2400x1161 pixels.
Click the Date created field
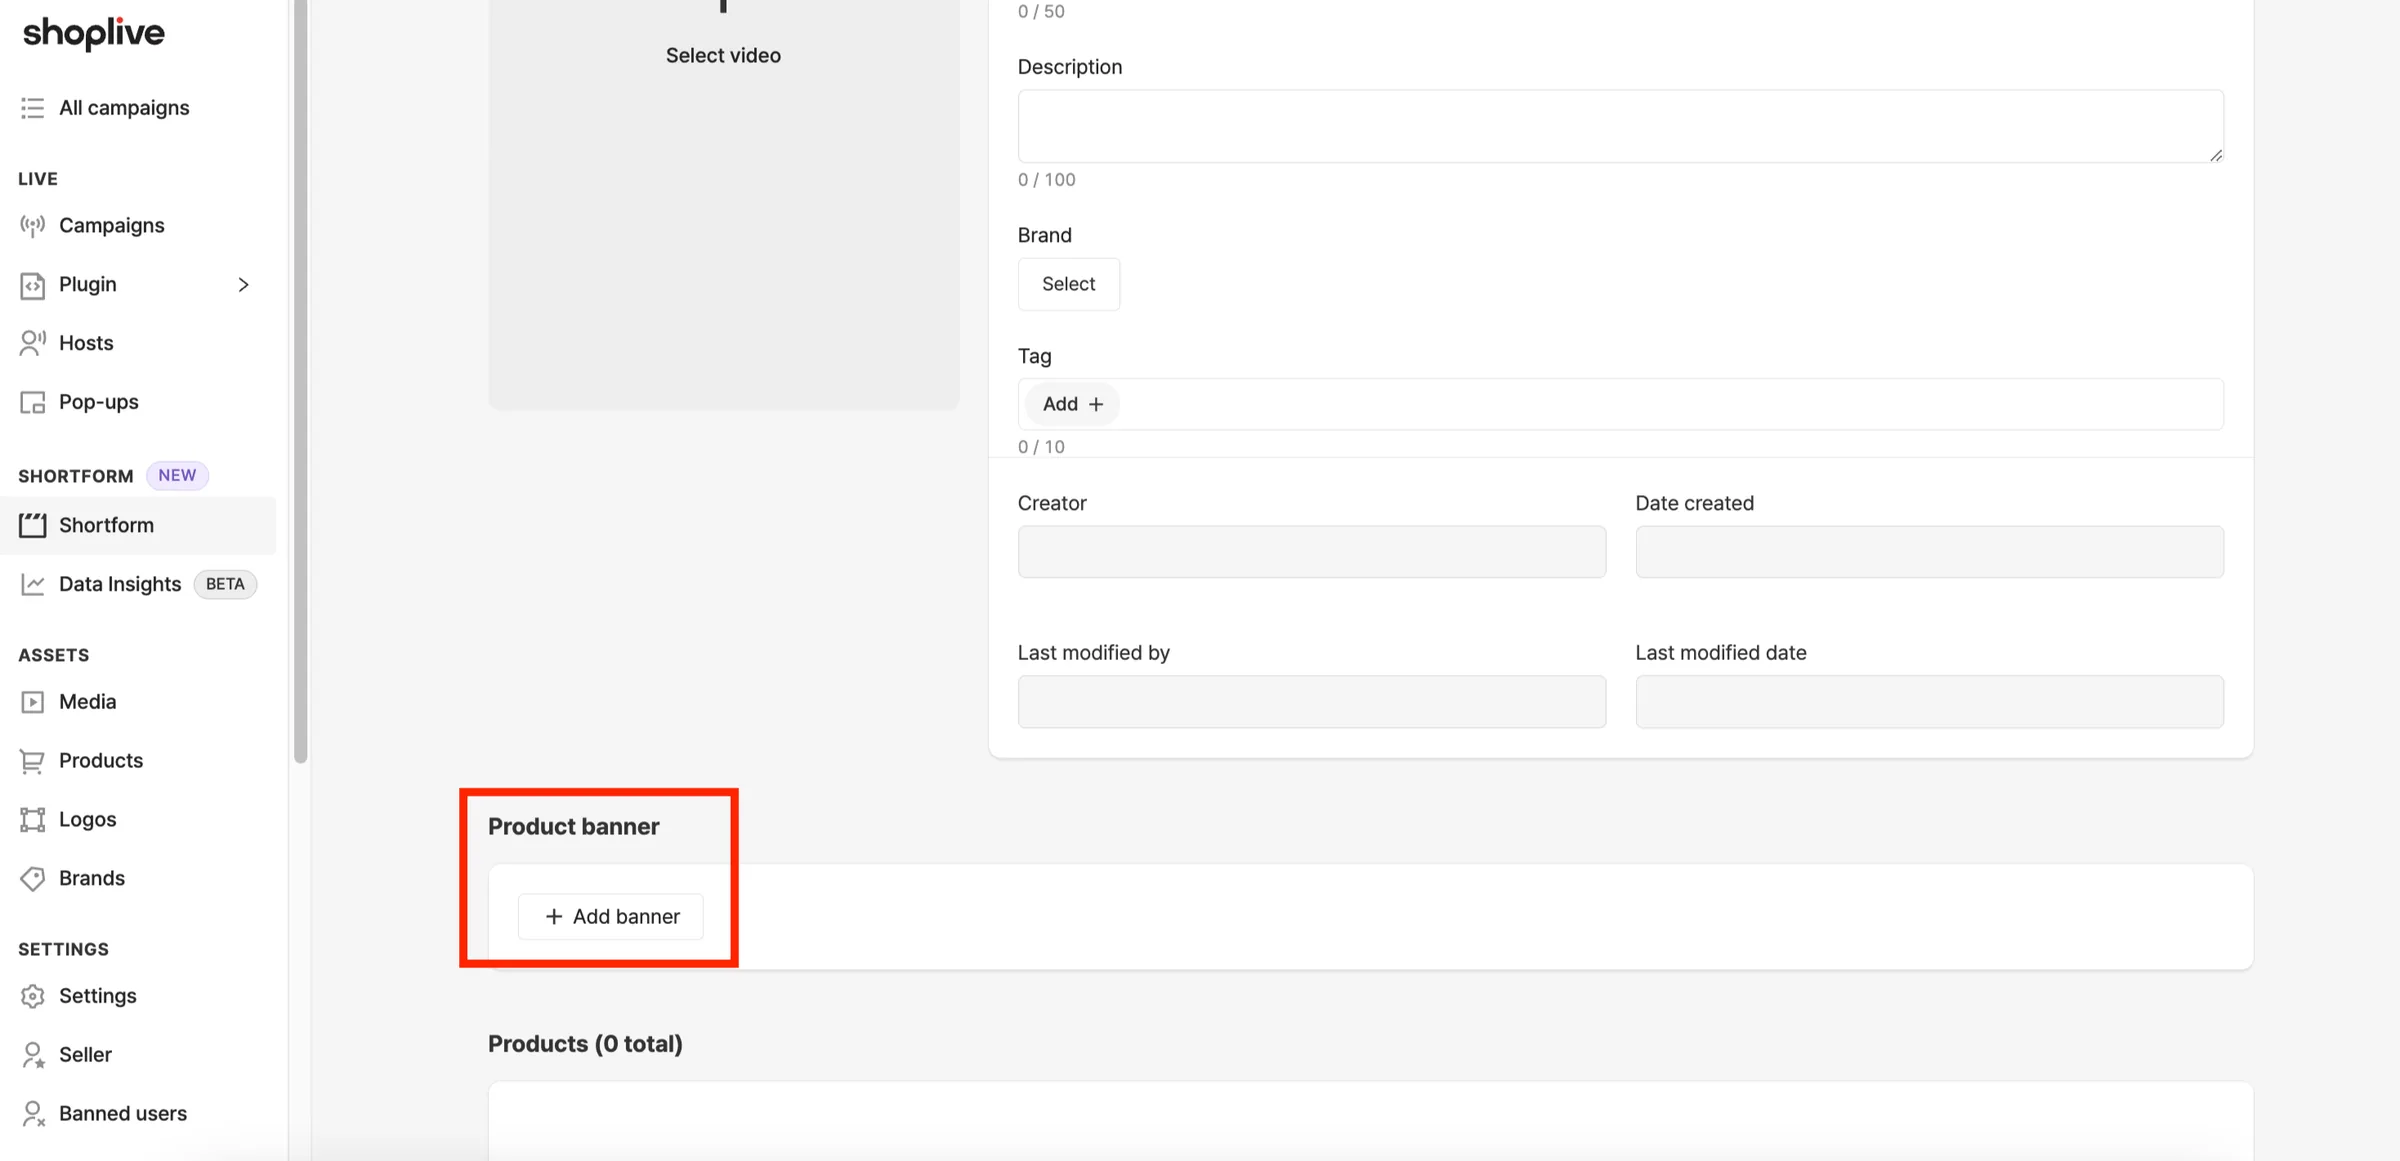click(1929, 552)
